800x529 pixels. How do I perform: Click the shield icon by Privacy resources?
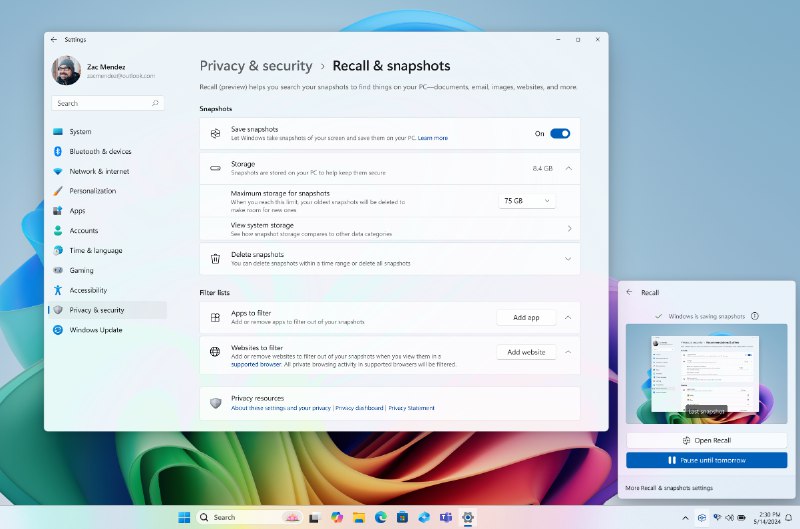click(x=215, y=403)
